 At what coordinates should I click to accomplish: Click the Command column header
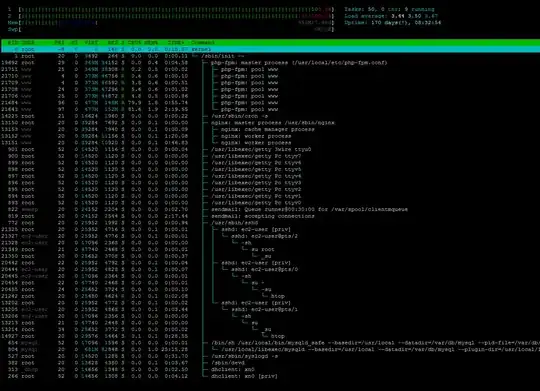click(203, 42)
